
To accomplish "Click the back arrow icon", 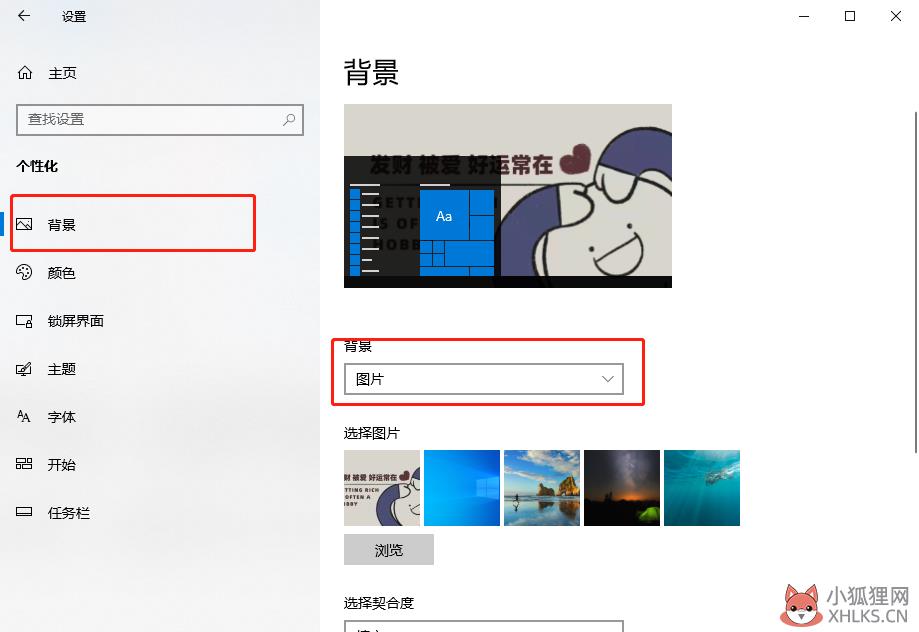I will coord(23,16).
